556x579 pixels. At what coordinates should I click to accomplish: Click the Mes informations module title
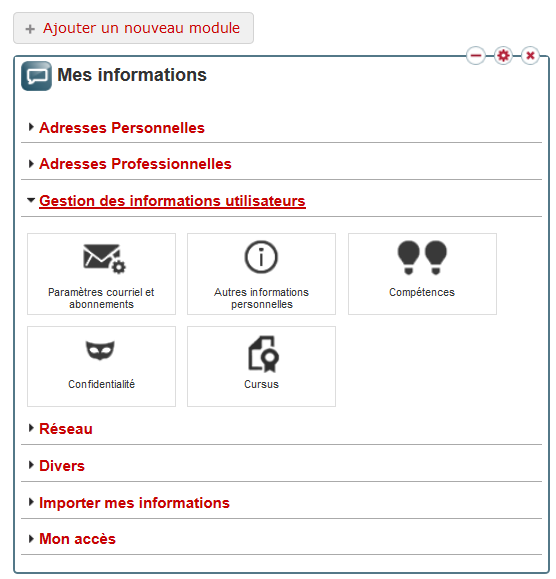pos(132,75)
